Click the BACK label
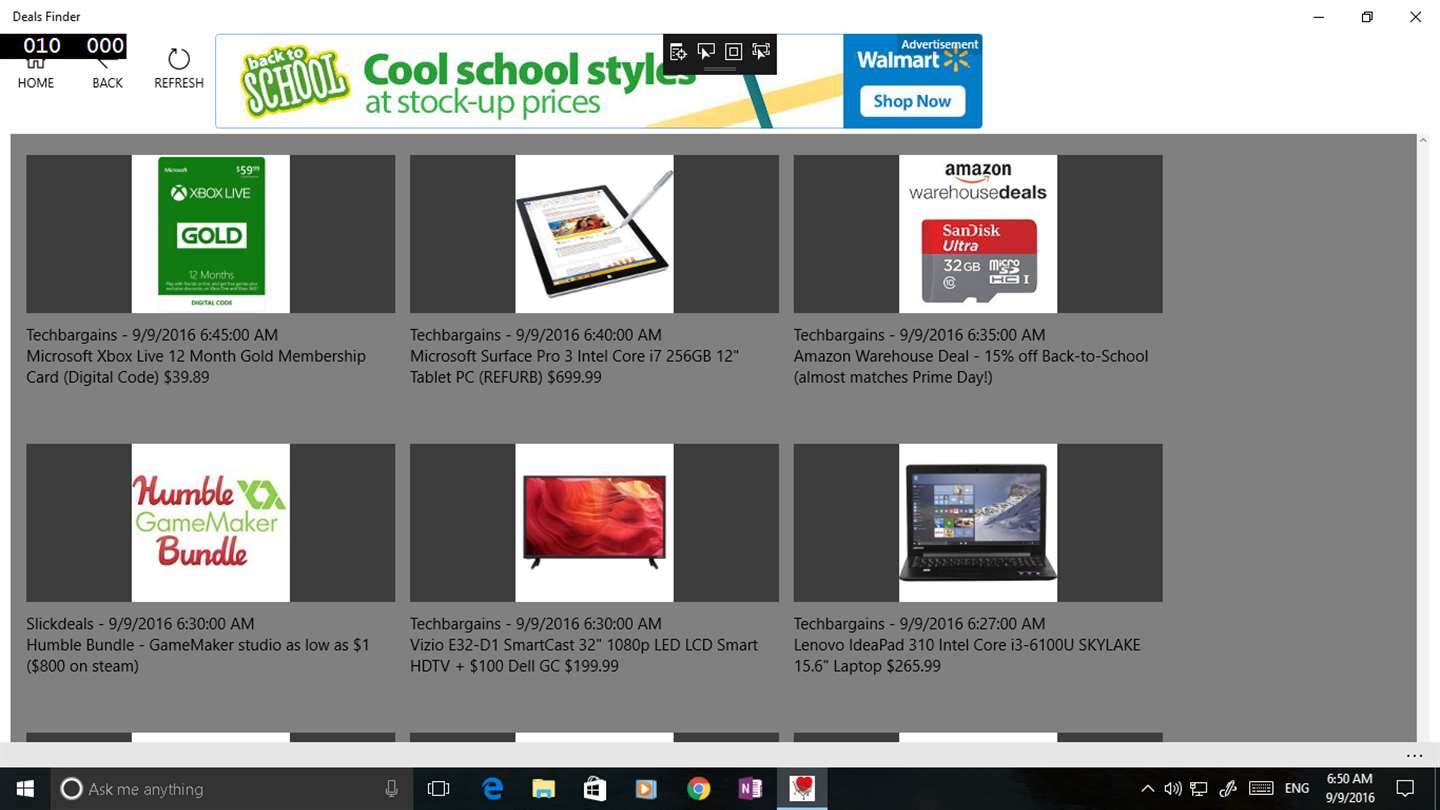The width and height of the screenshot is (1440, 810). pos(107,83)
